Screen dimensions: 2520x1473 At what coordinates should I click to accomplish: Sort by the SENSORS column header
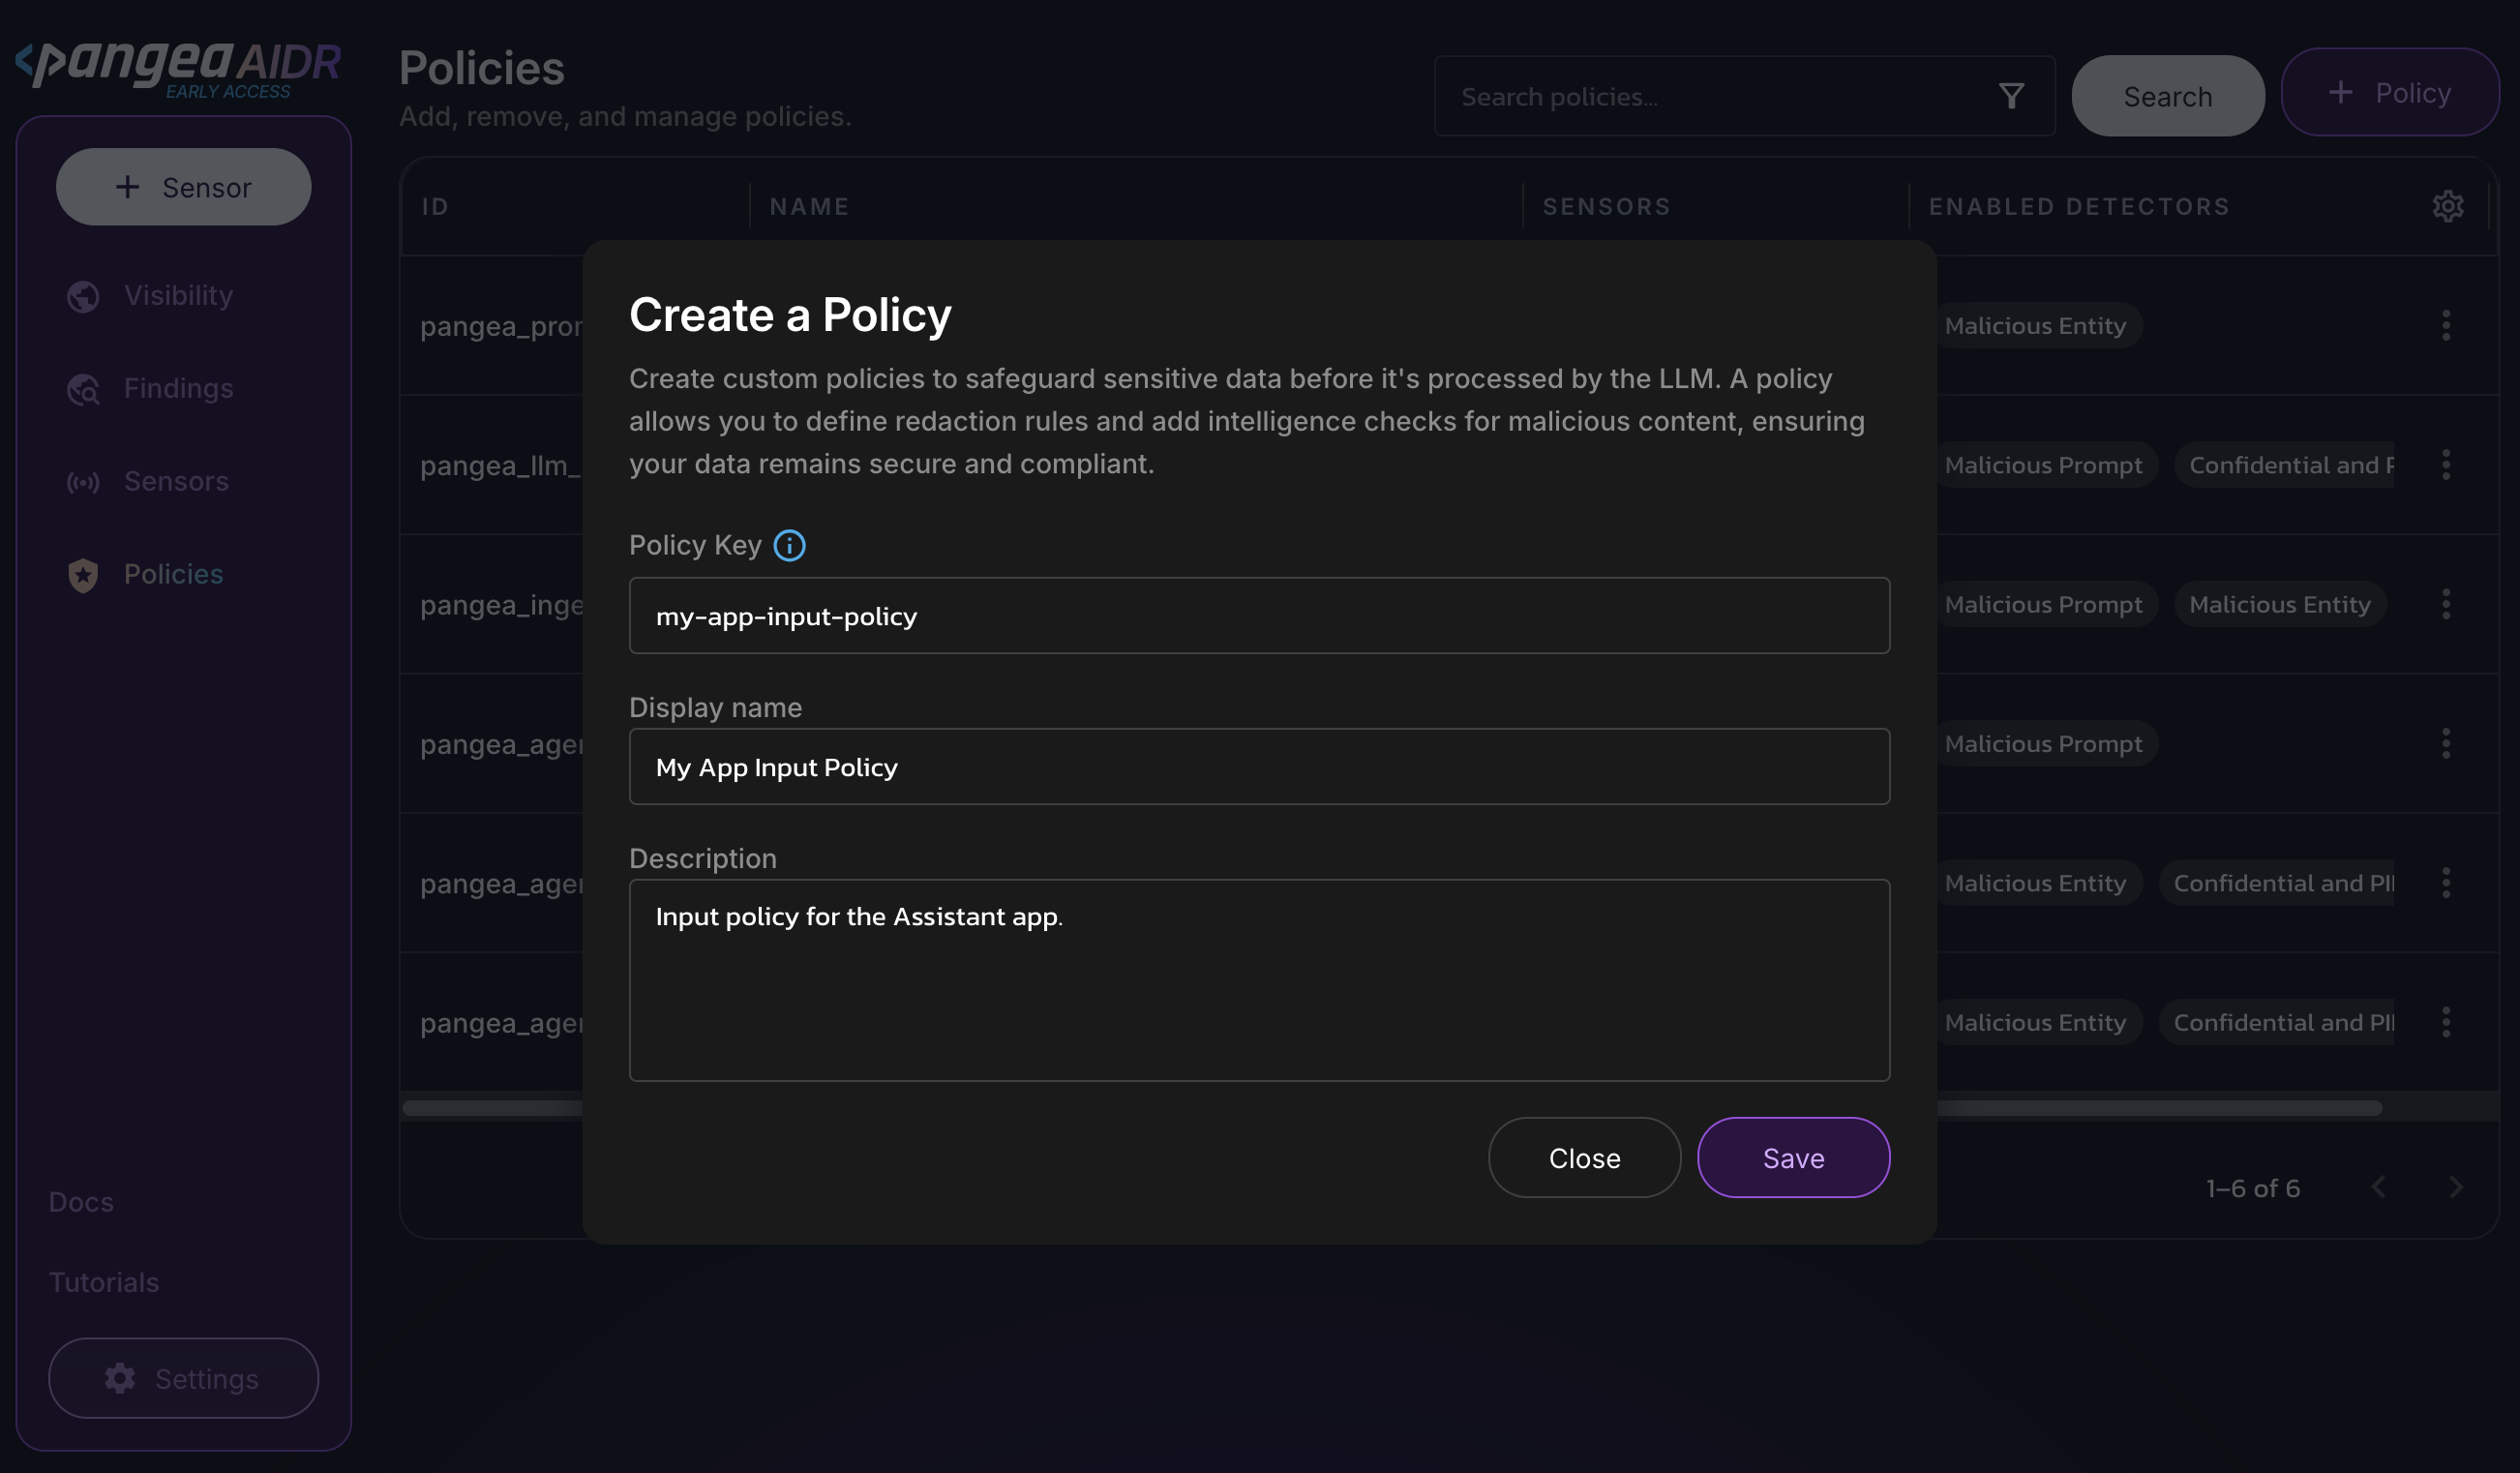1606,206
